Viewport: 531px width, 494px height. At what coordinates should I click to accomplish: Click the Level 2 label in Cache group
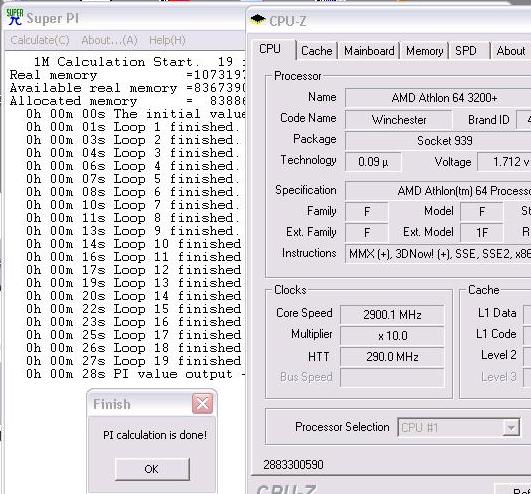[499, 355]
